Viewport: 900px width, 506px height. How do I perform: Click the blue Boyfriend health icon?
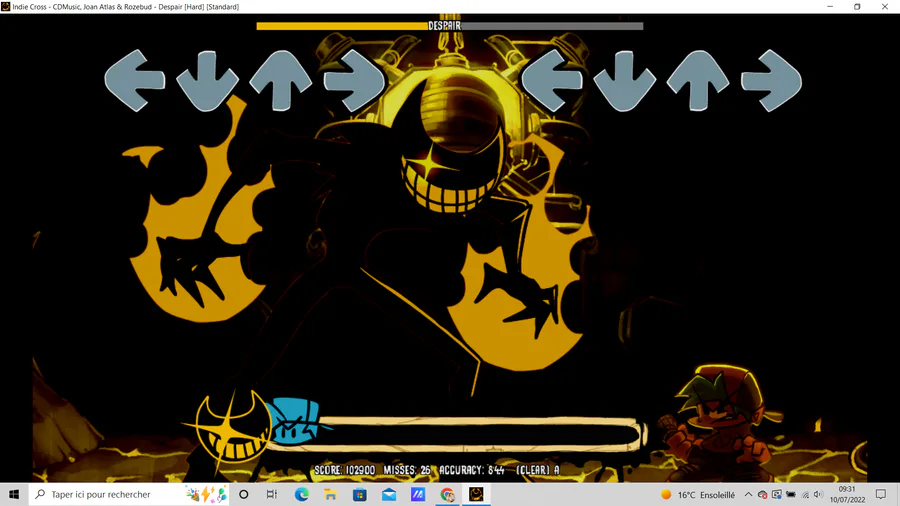pos(296,422)
